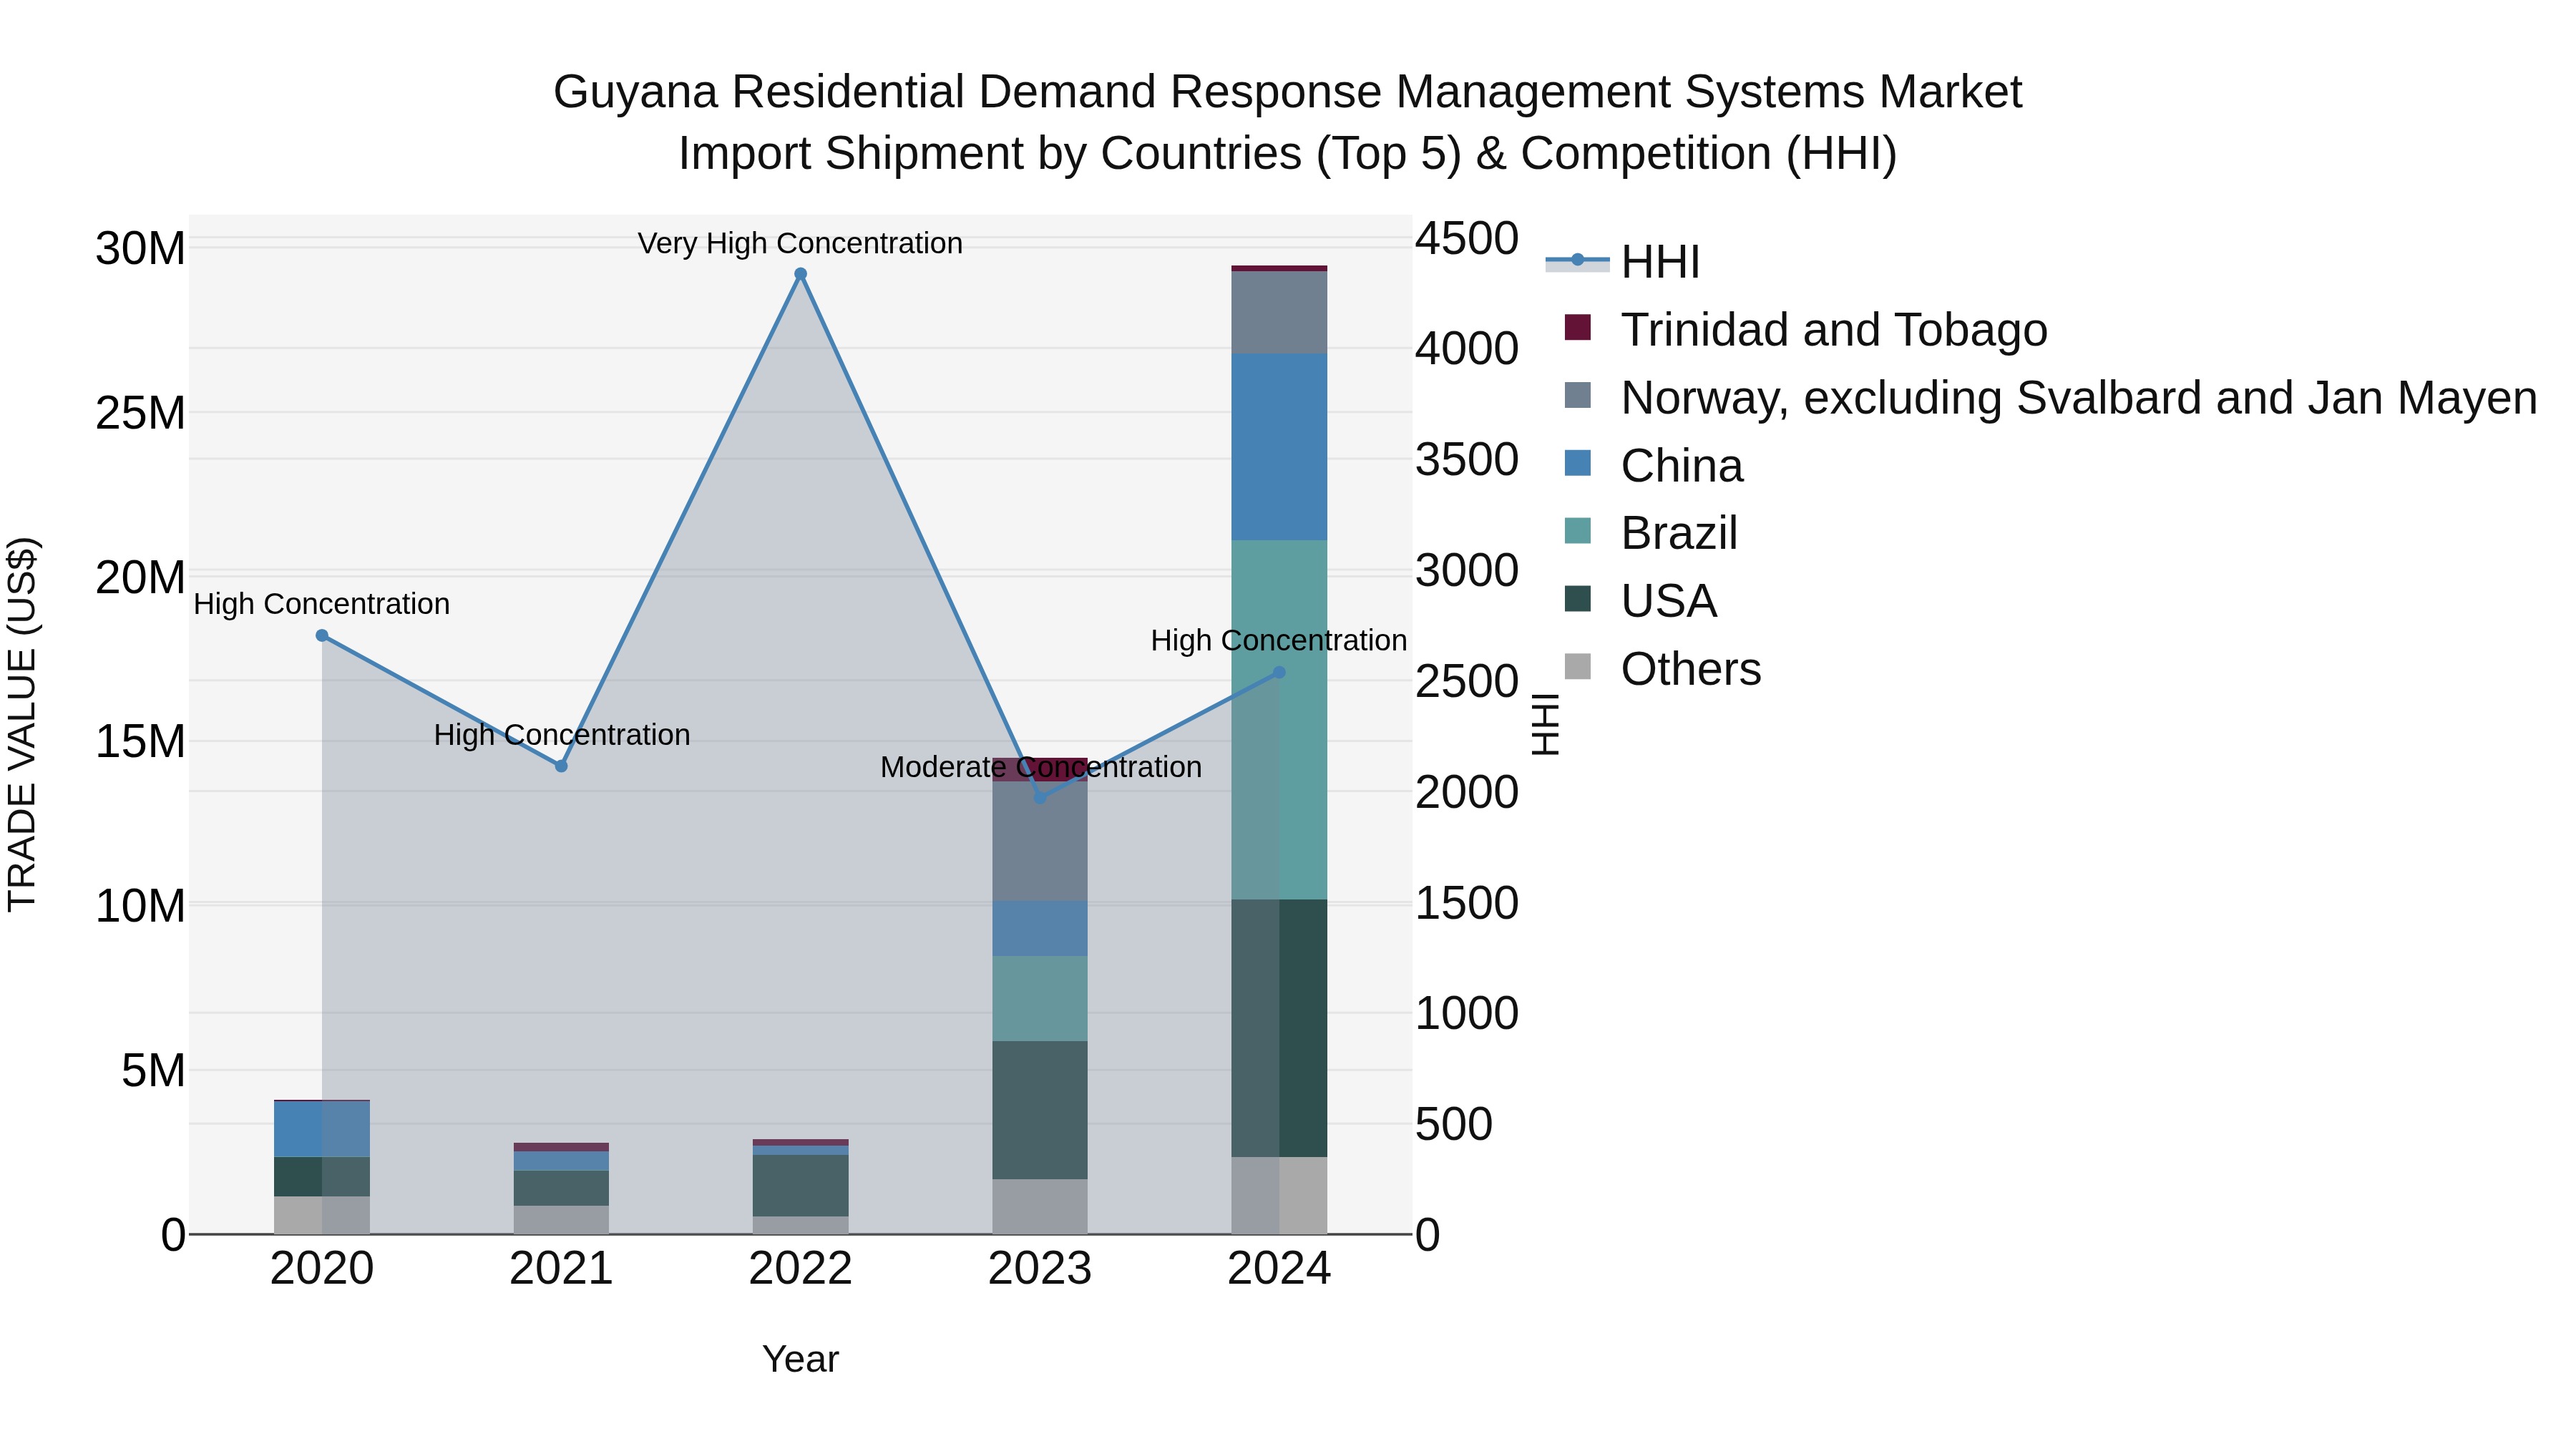2576x1449 pixels.
Task: Click 'High Concentration' label above 2021
Action: click(562, 736)
